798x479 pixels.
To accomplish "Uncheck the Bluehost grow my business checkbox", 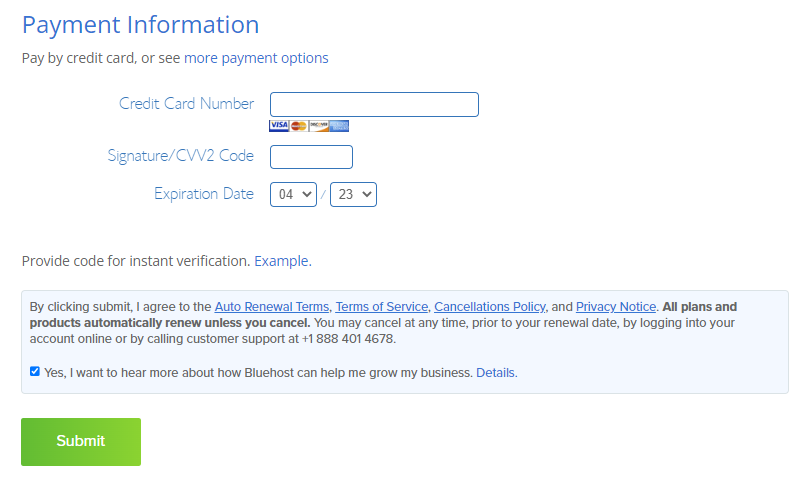I will coord(35,371).
